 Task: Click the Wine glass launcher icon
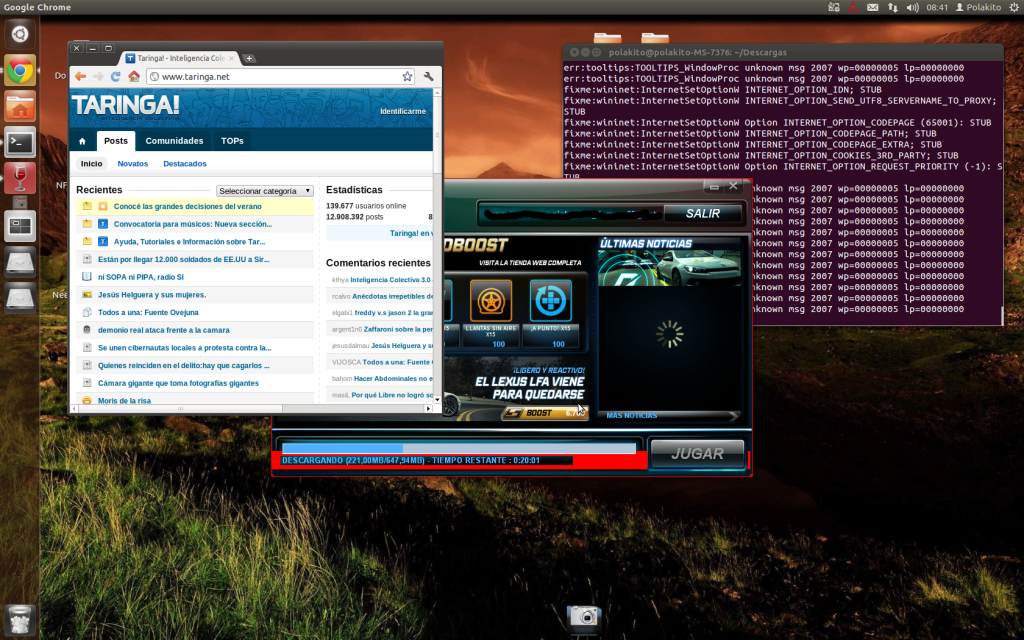(20, 178)
